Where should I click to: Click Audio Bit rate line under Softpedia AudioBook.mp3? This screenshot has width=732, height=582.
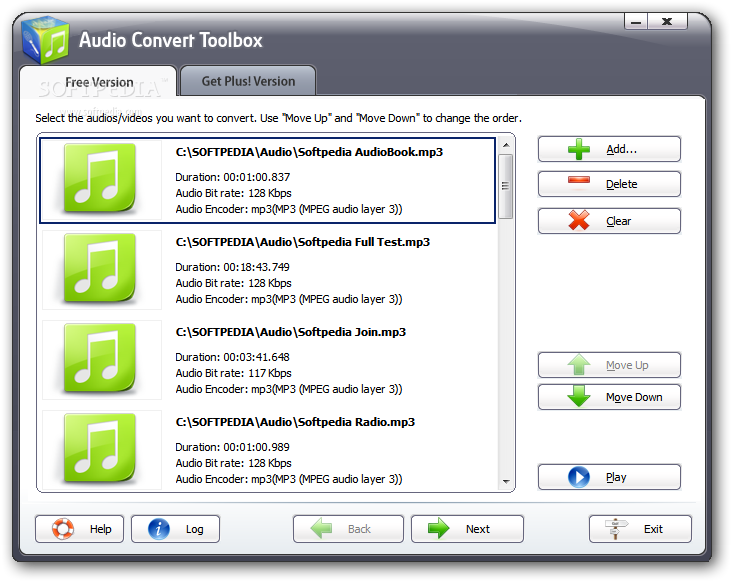point(233,193)
